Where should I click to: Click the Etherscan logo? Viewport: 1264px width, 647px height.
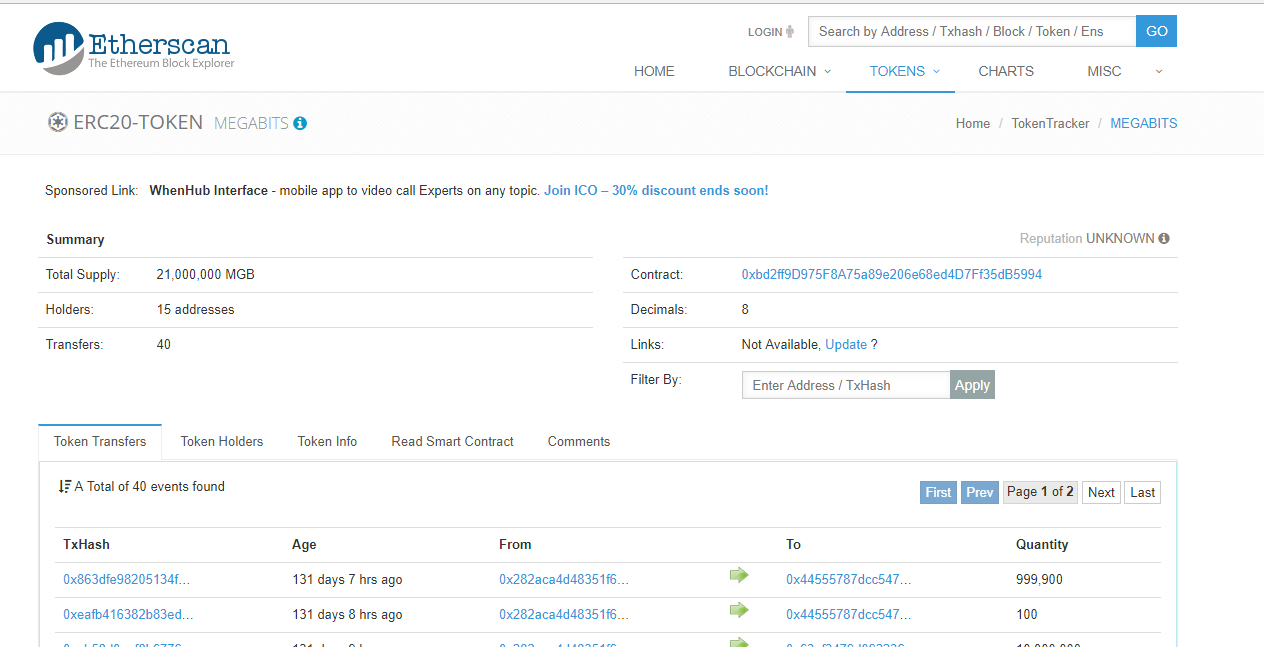tap(133, 48)
